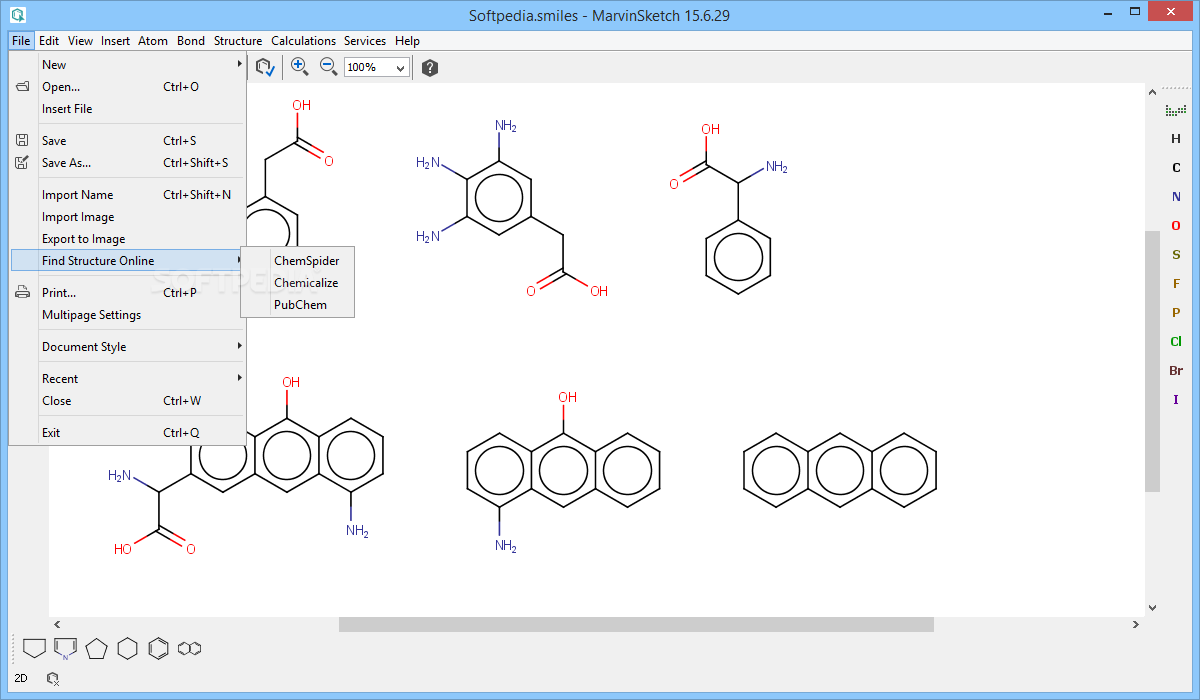The image size is (1200, 700).
Task: Open help via the question mark icon
Action: point(430,68)
